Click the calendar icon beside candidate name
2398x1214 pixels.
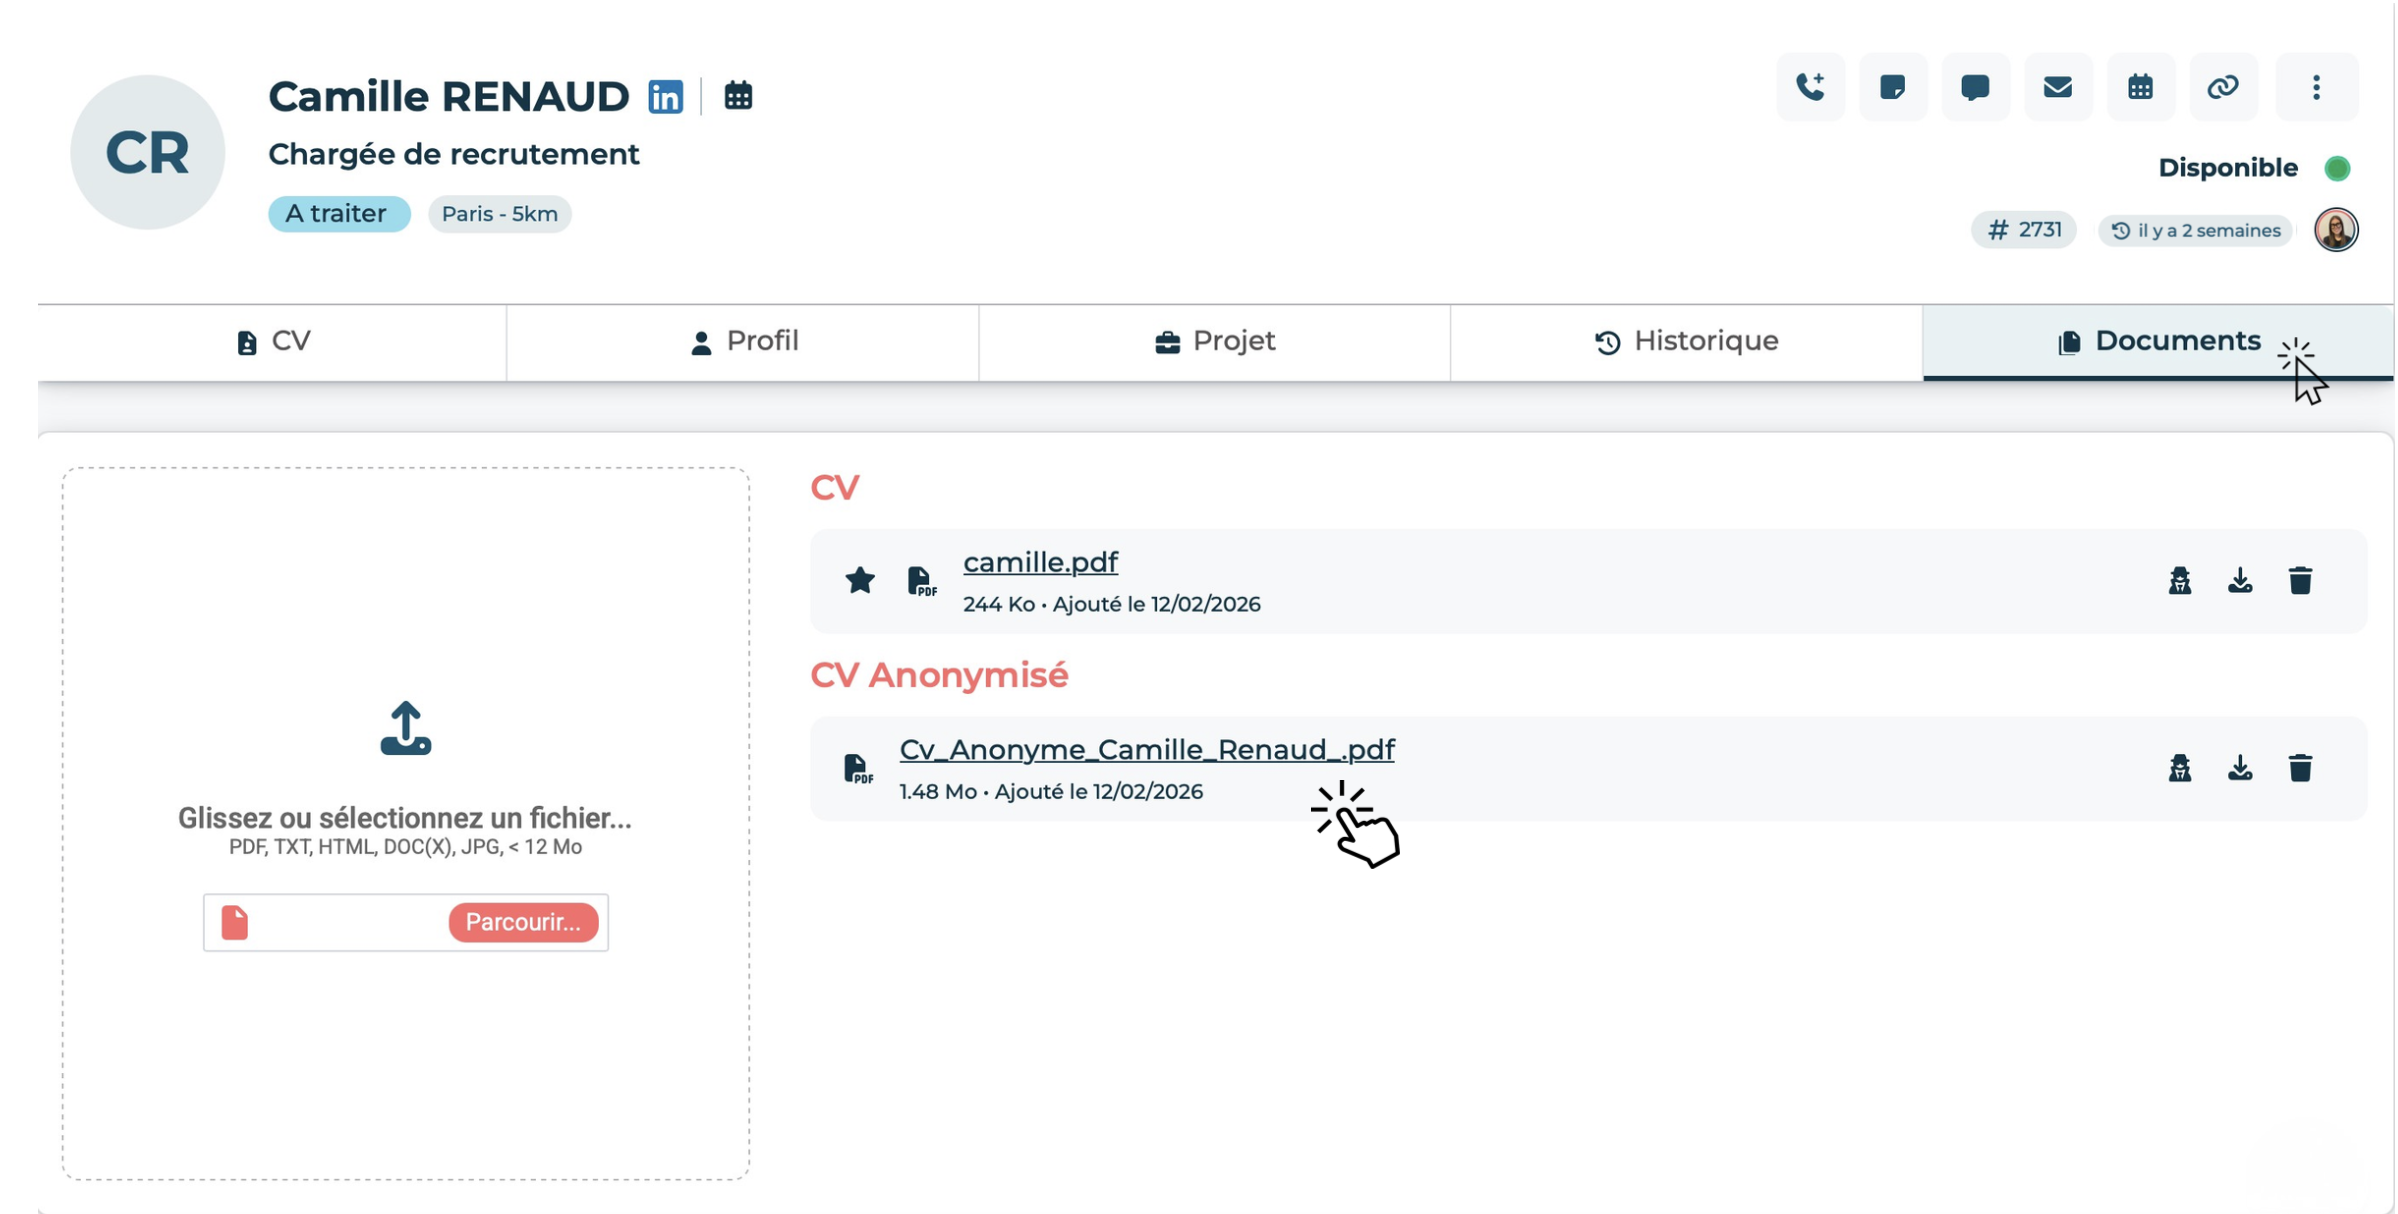tap(738, 96)
